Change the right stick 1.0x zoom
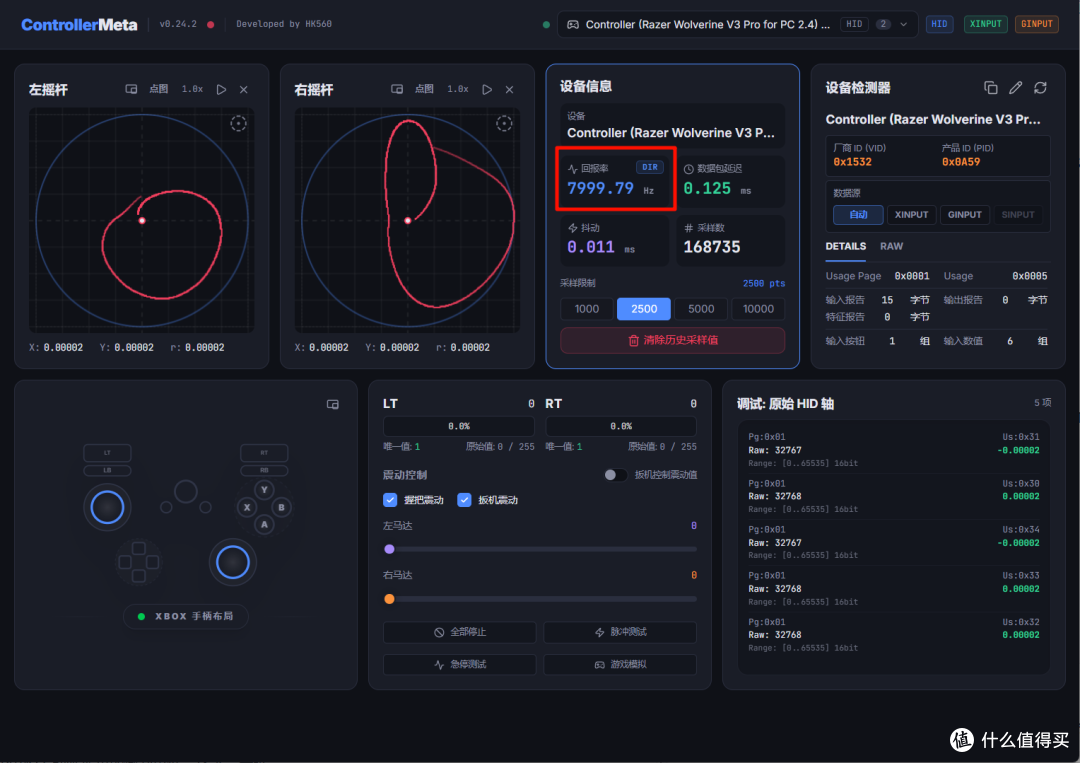 (x=458, y=90)
